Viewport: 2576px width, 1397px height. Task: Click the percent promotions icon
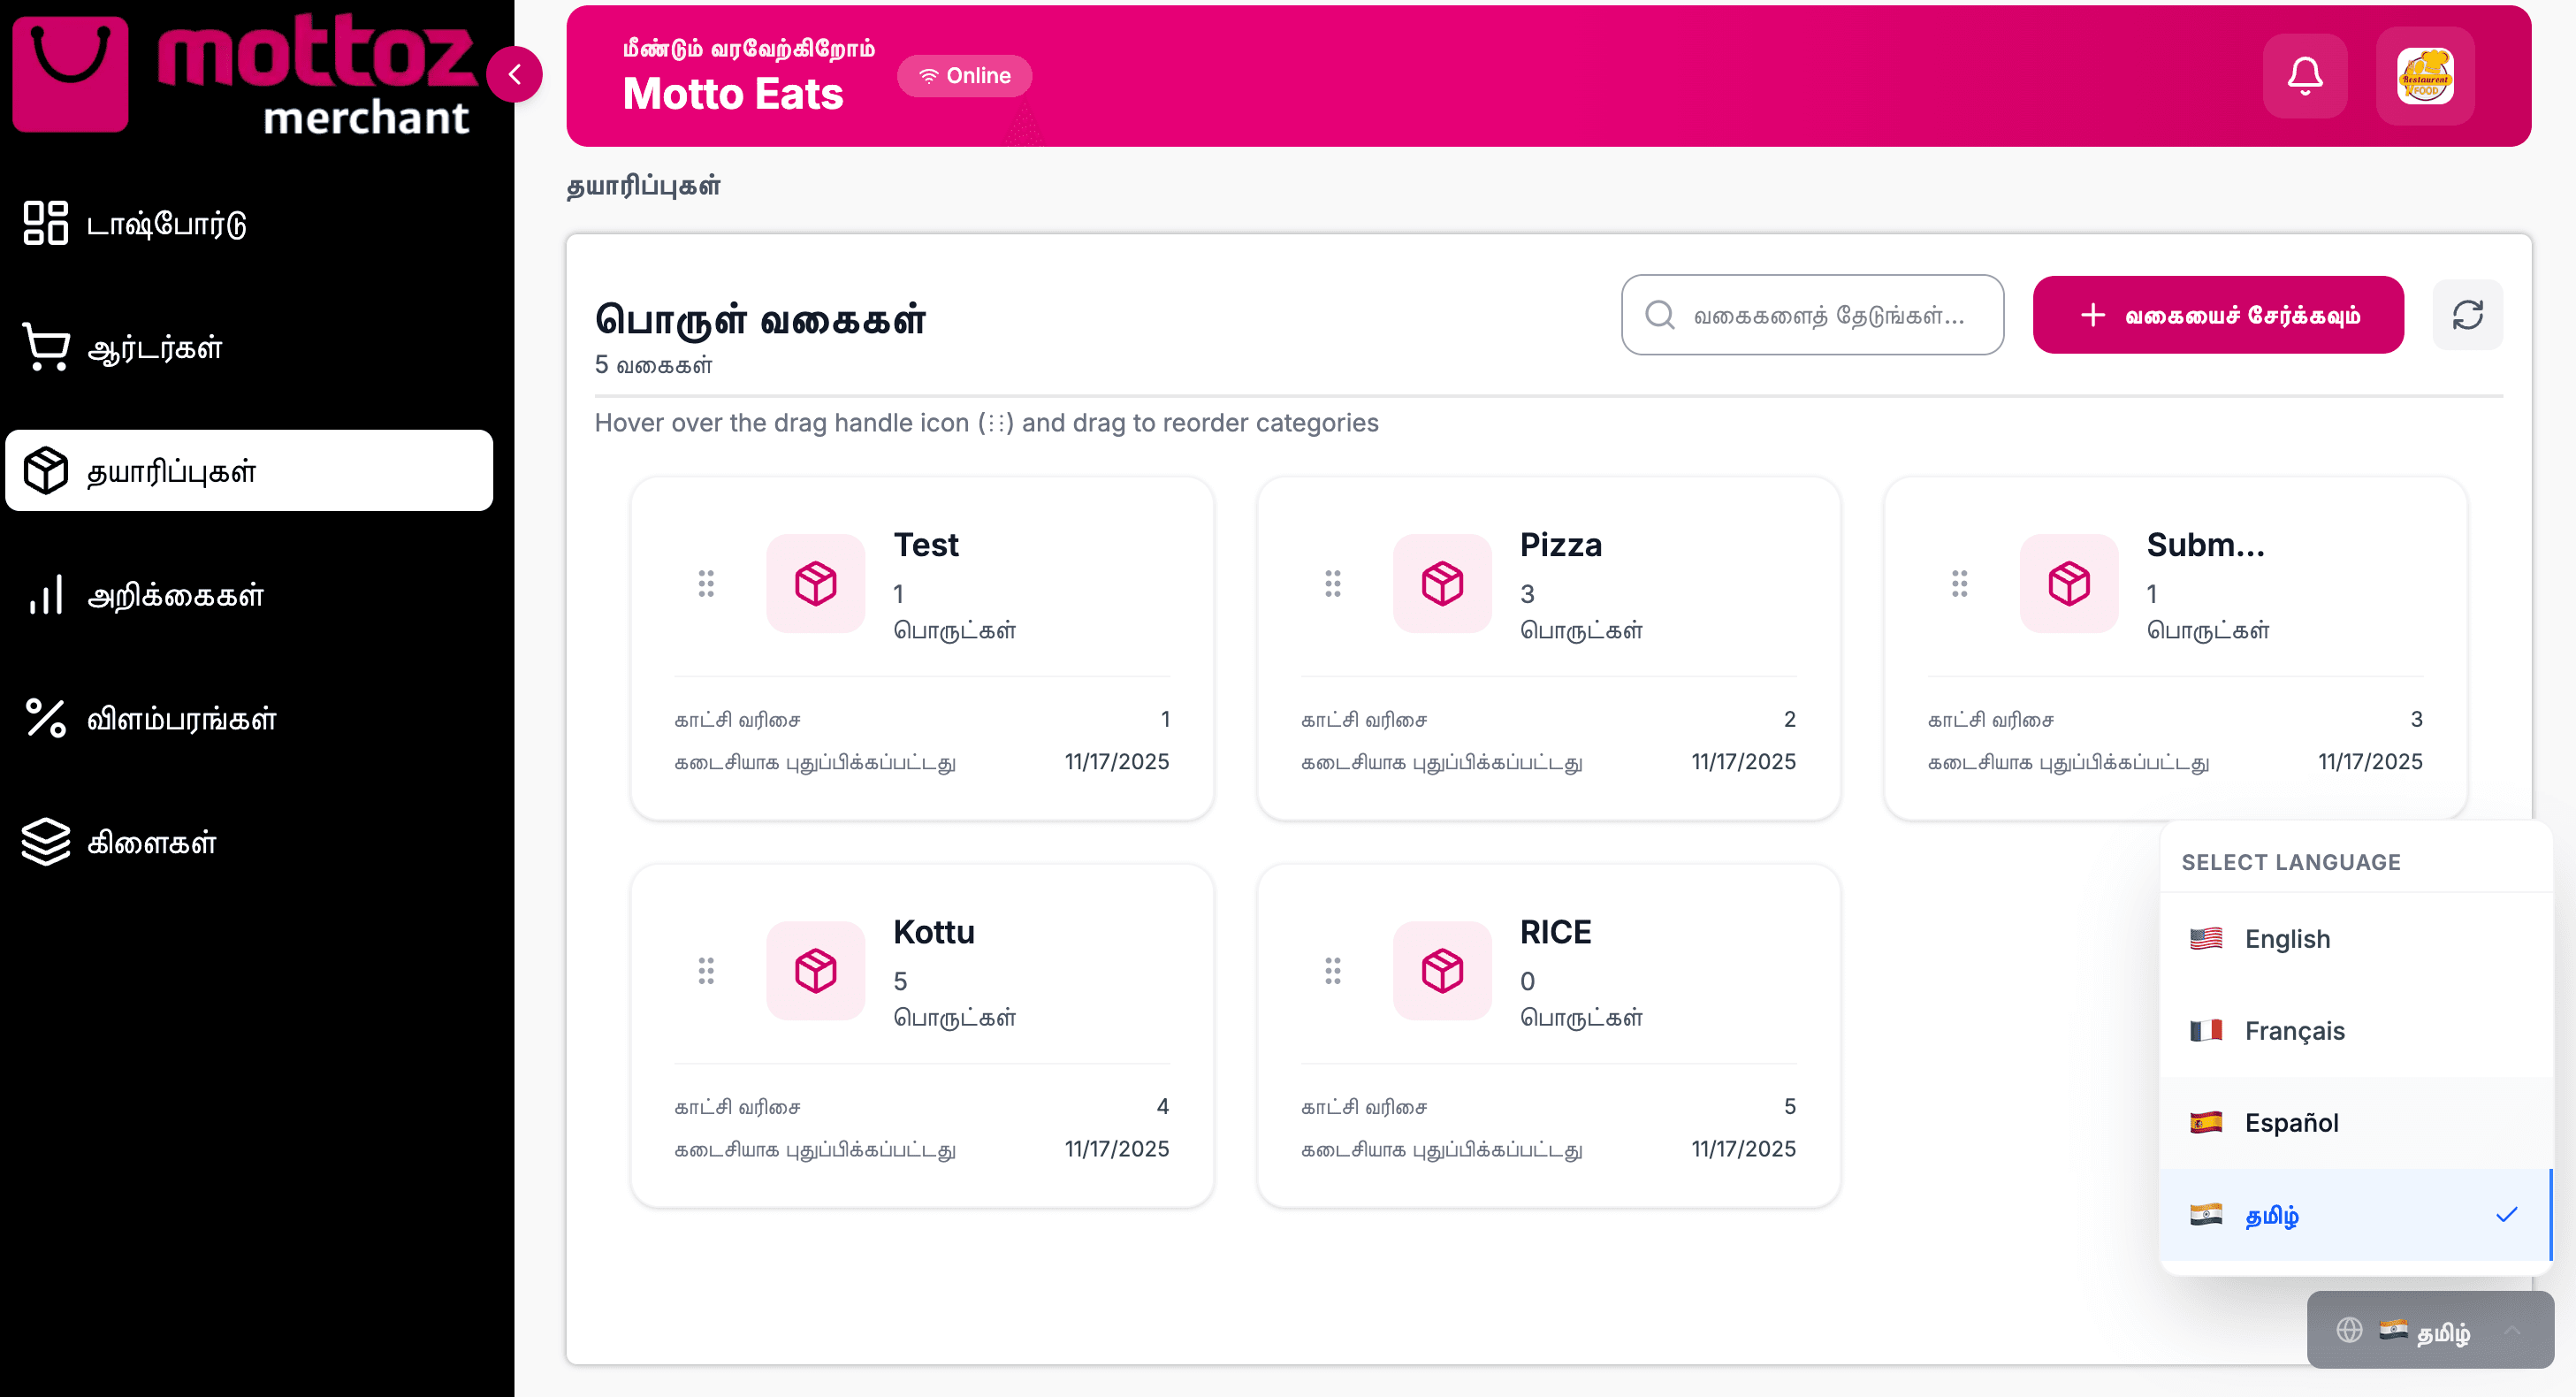46,719
